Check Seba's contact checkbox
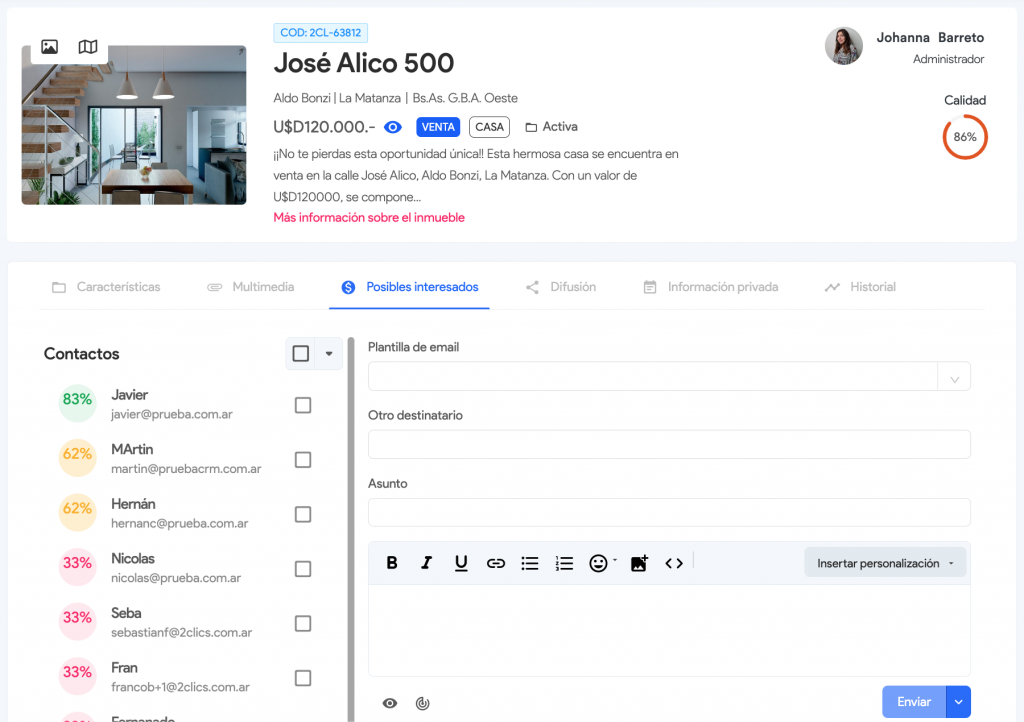1024x722 pixels. click(302, 623)
